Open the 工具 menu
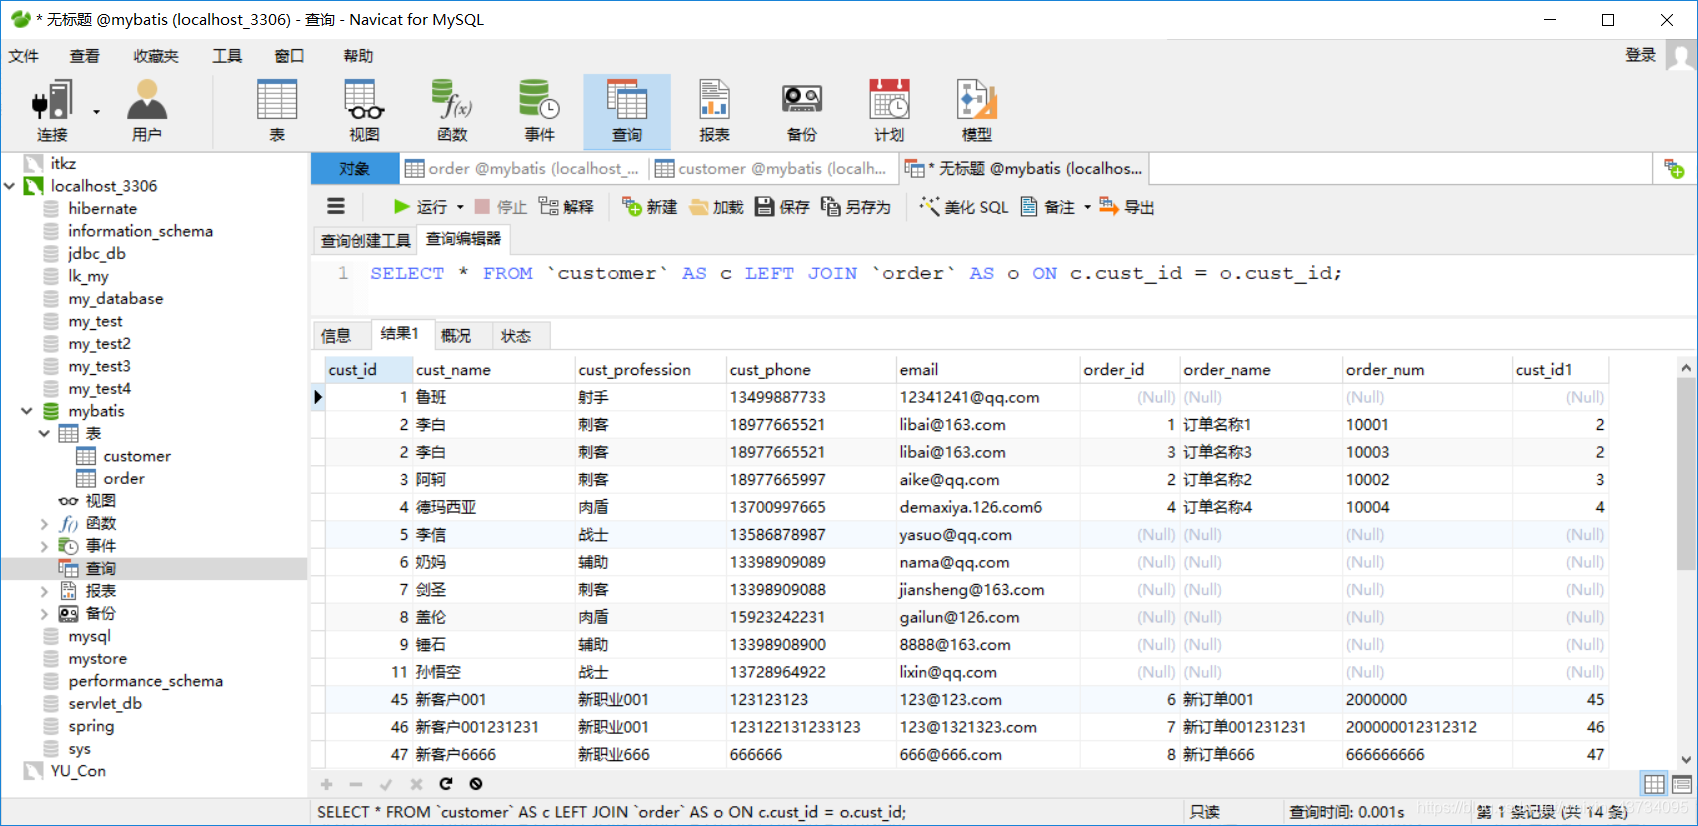This screenshot has width=1698, height=826. coord(227,56)
